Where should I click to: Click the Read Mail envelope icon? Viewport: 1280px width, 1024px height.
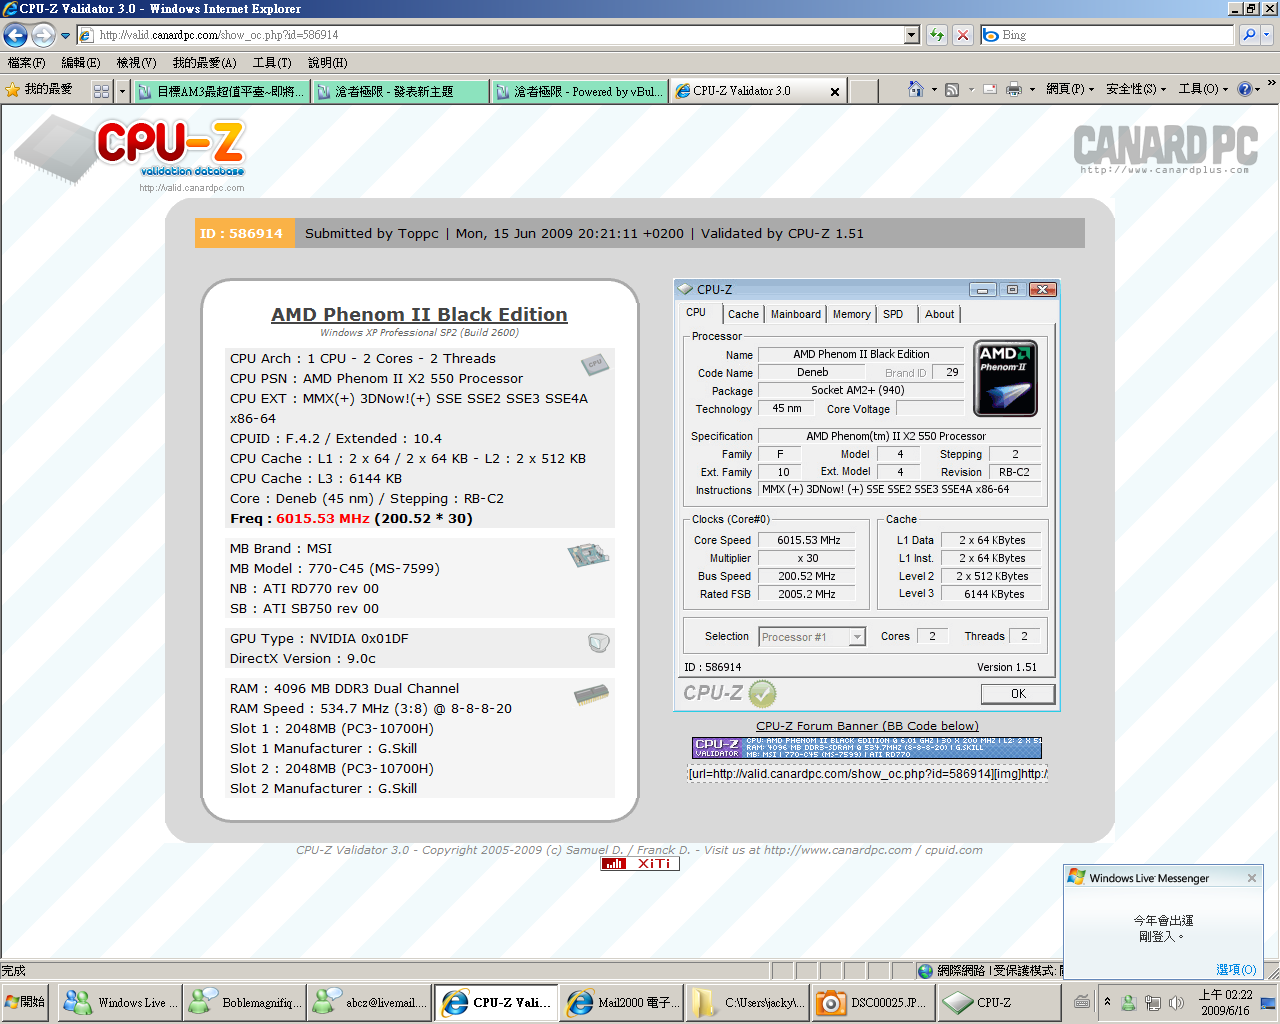coord(990,89)
